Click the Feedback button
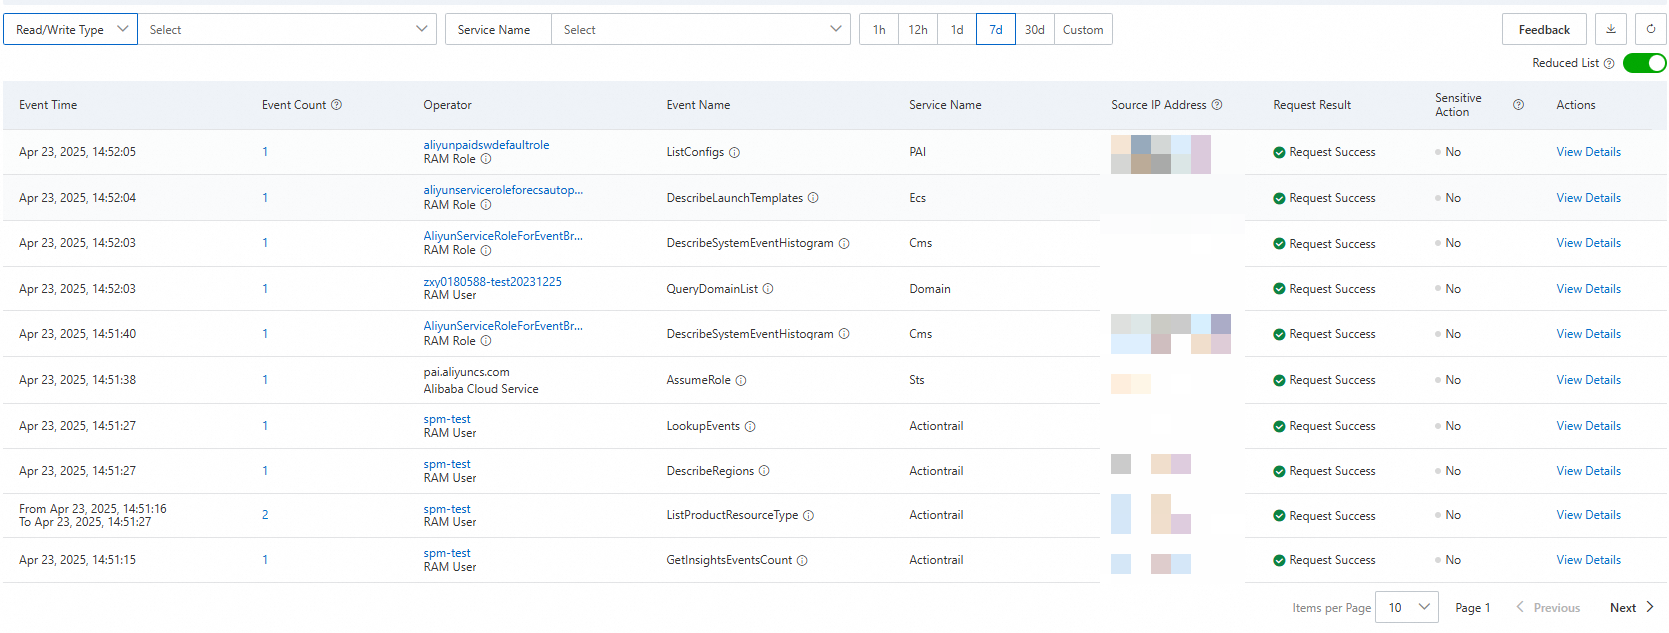1669x633 pixels. pos(1544,30)
